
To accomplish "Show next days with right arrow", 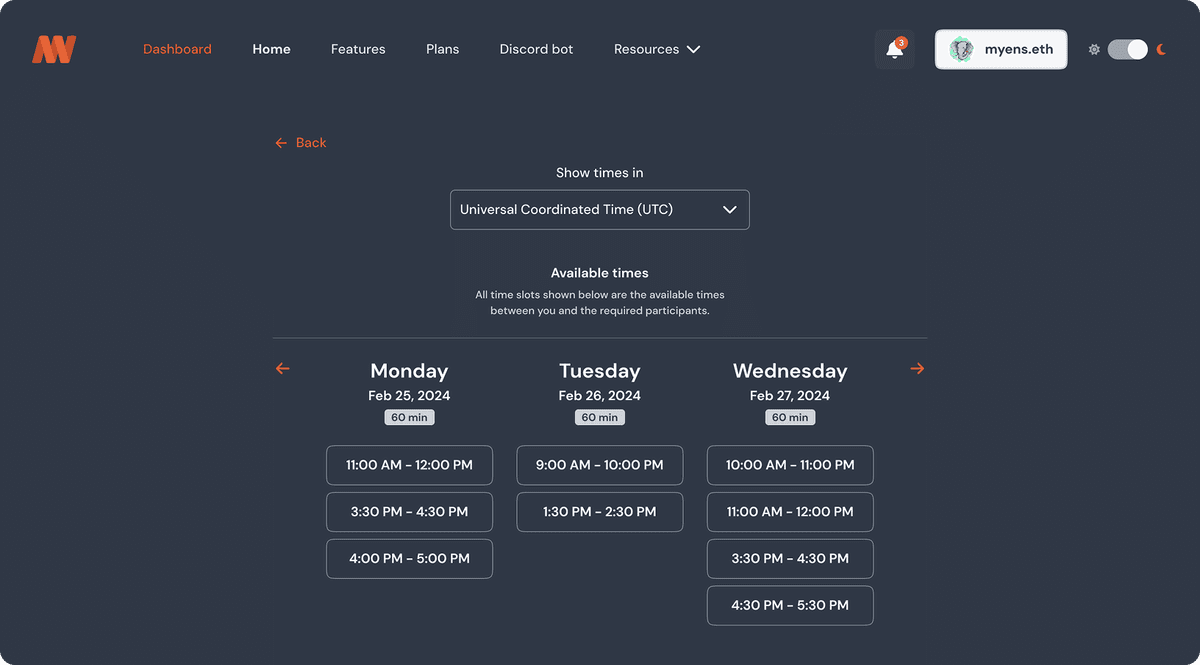I will pyautogui.click(x=917, y=369).
